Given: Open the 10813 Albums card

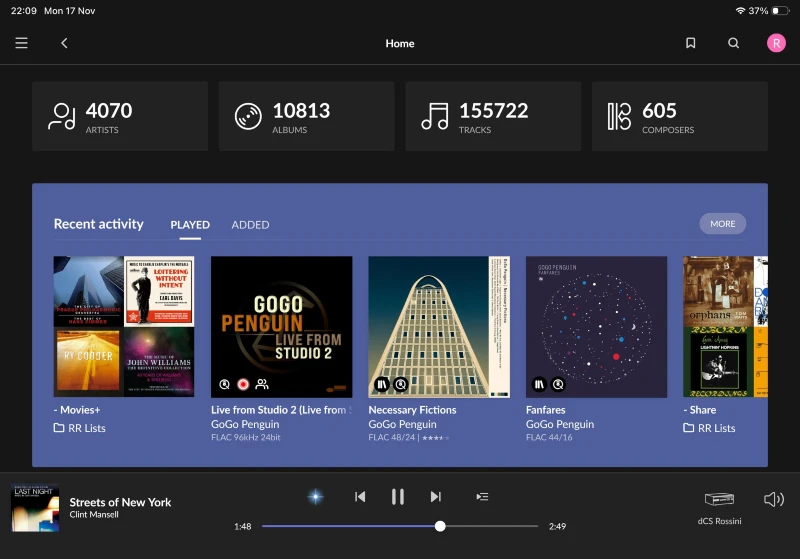Looking at the screenshot, I should coord(307,116).
